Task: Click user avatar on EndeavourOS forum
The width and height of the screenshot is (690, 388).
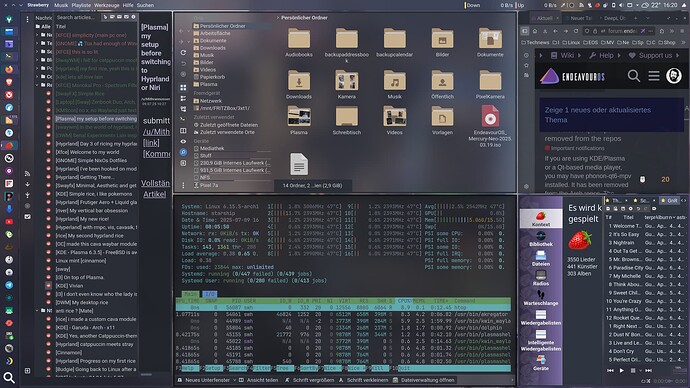Action: 674,76
